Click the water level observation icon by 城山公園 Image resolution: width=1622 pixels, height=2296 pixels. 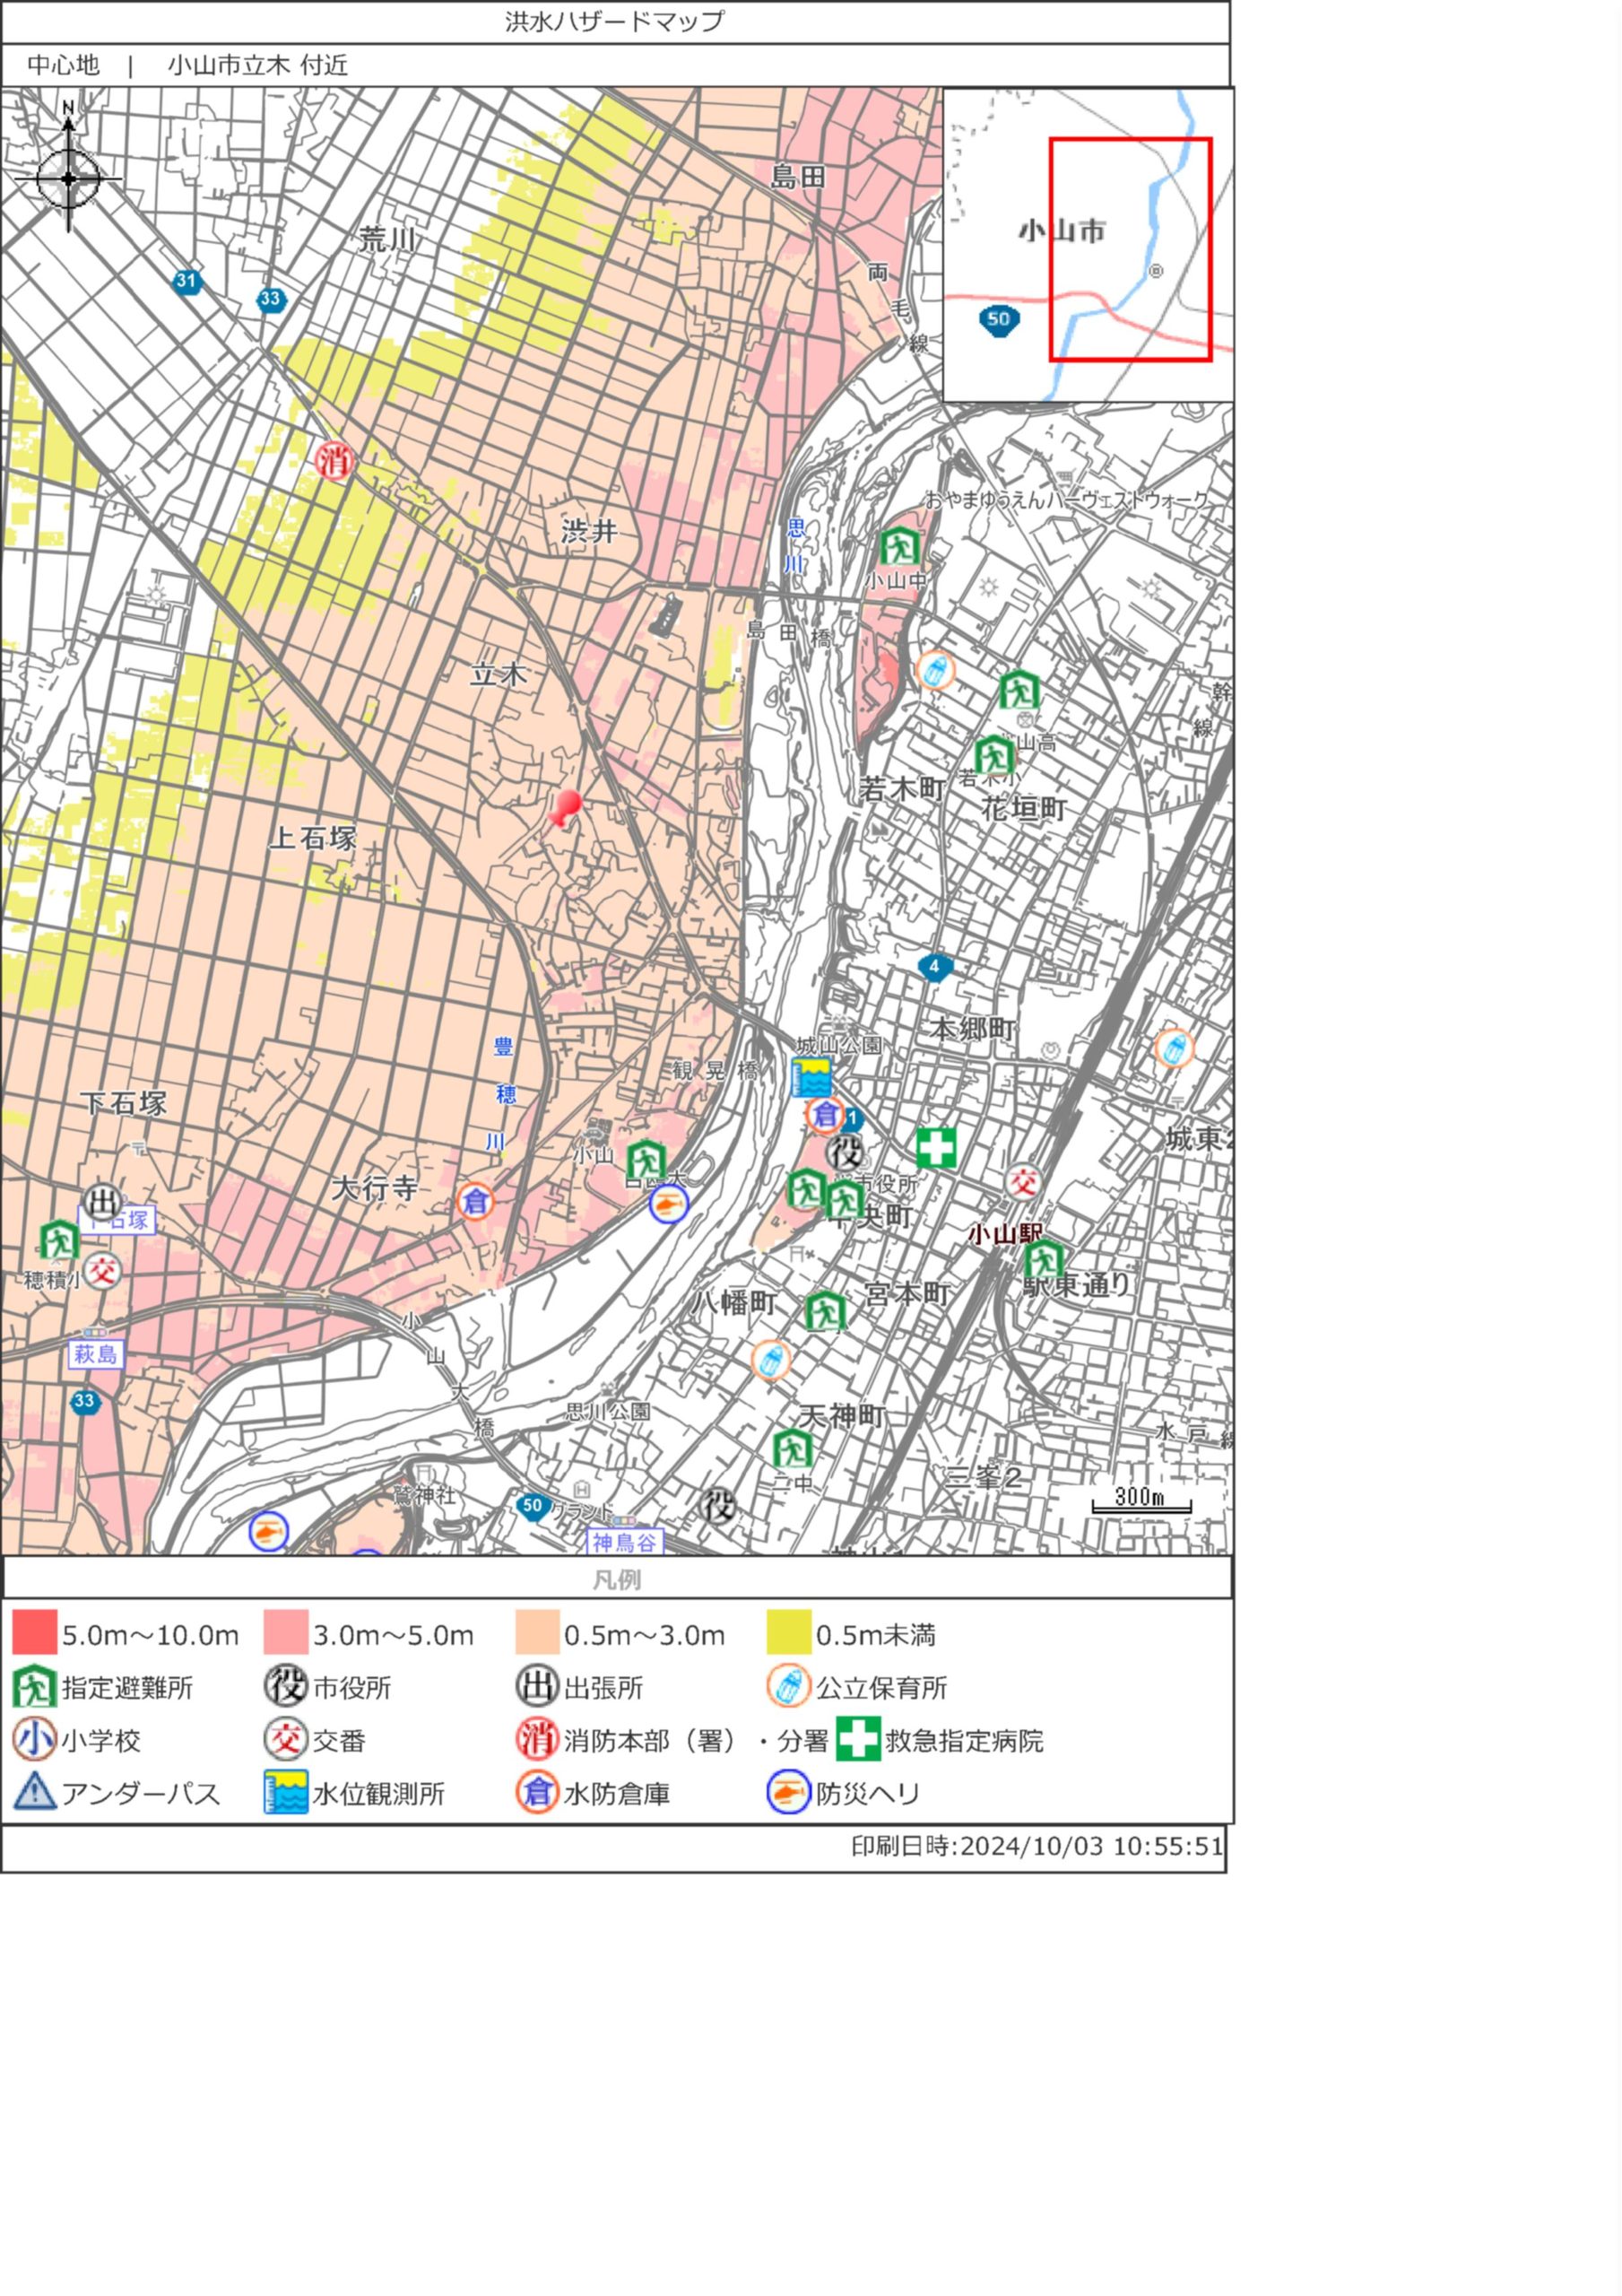811,1077
